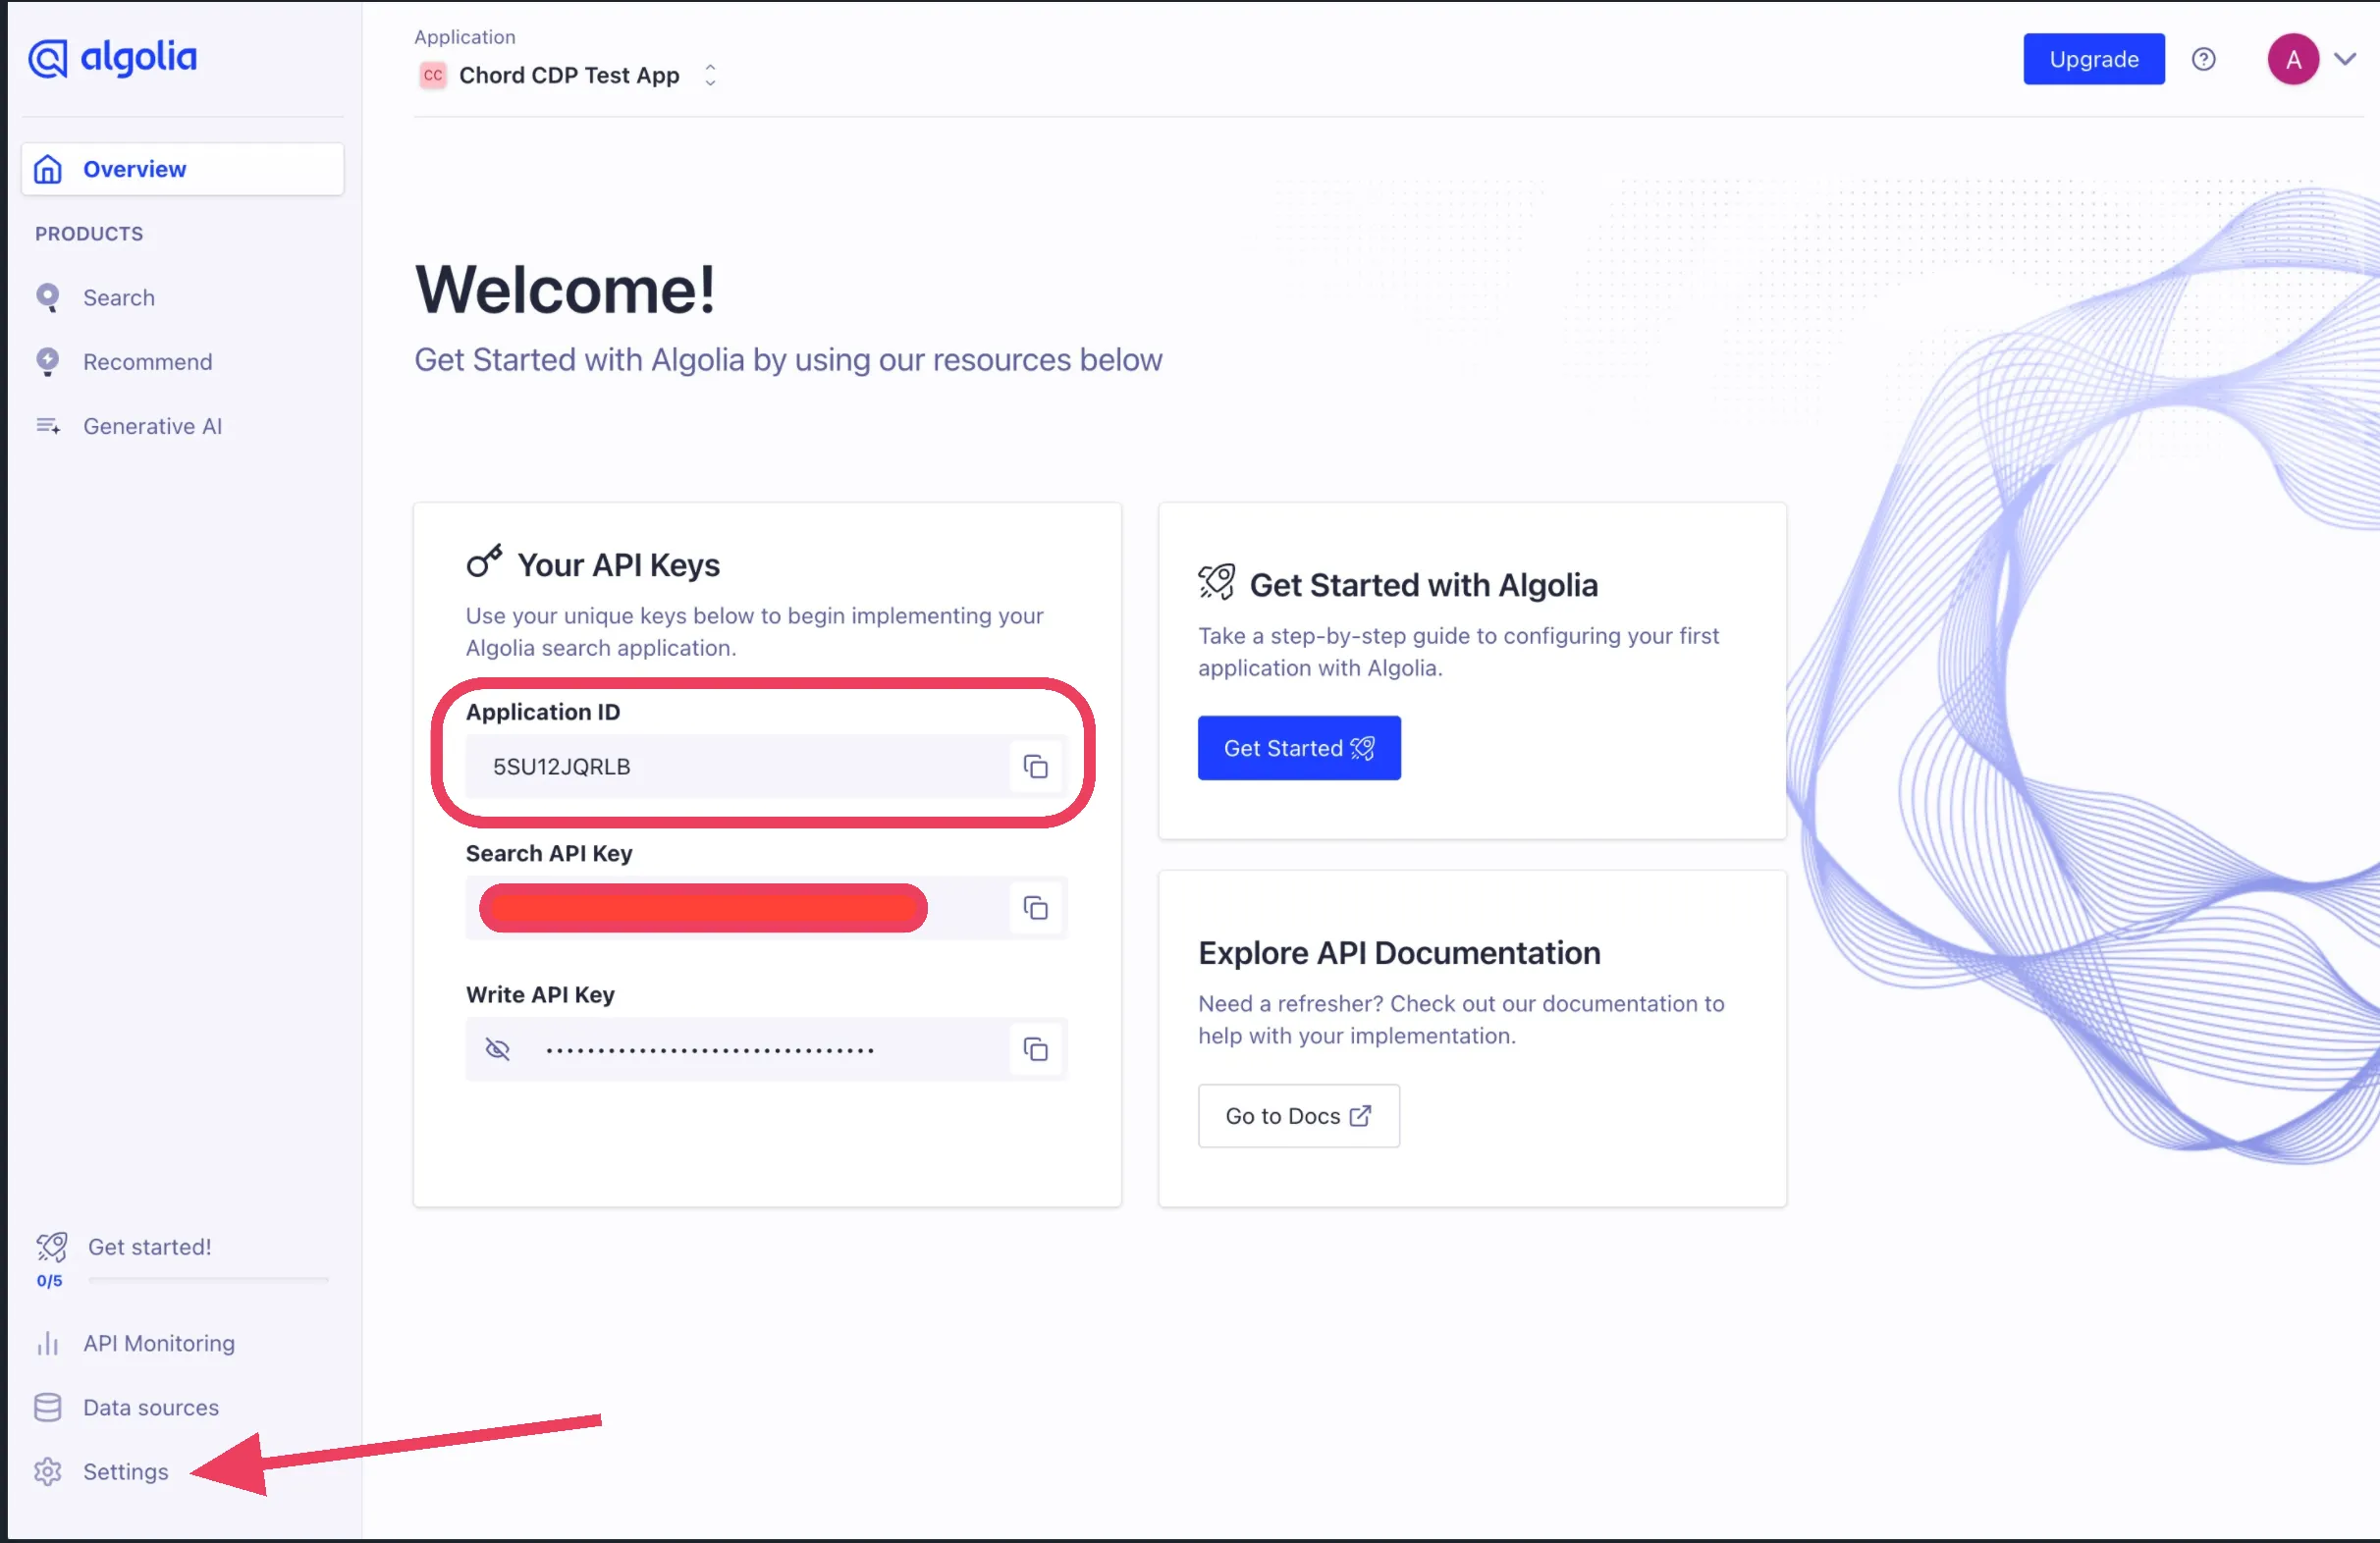Select Chord CDP Test App name
Screen dimensions: 2380x1543
point(569,75)
